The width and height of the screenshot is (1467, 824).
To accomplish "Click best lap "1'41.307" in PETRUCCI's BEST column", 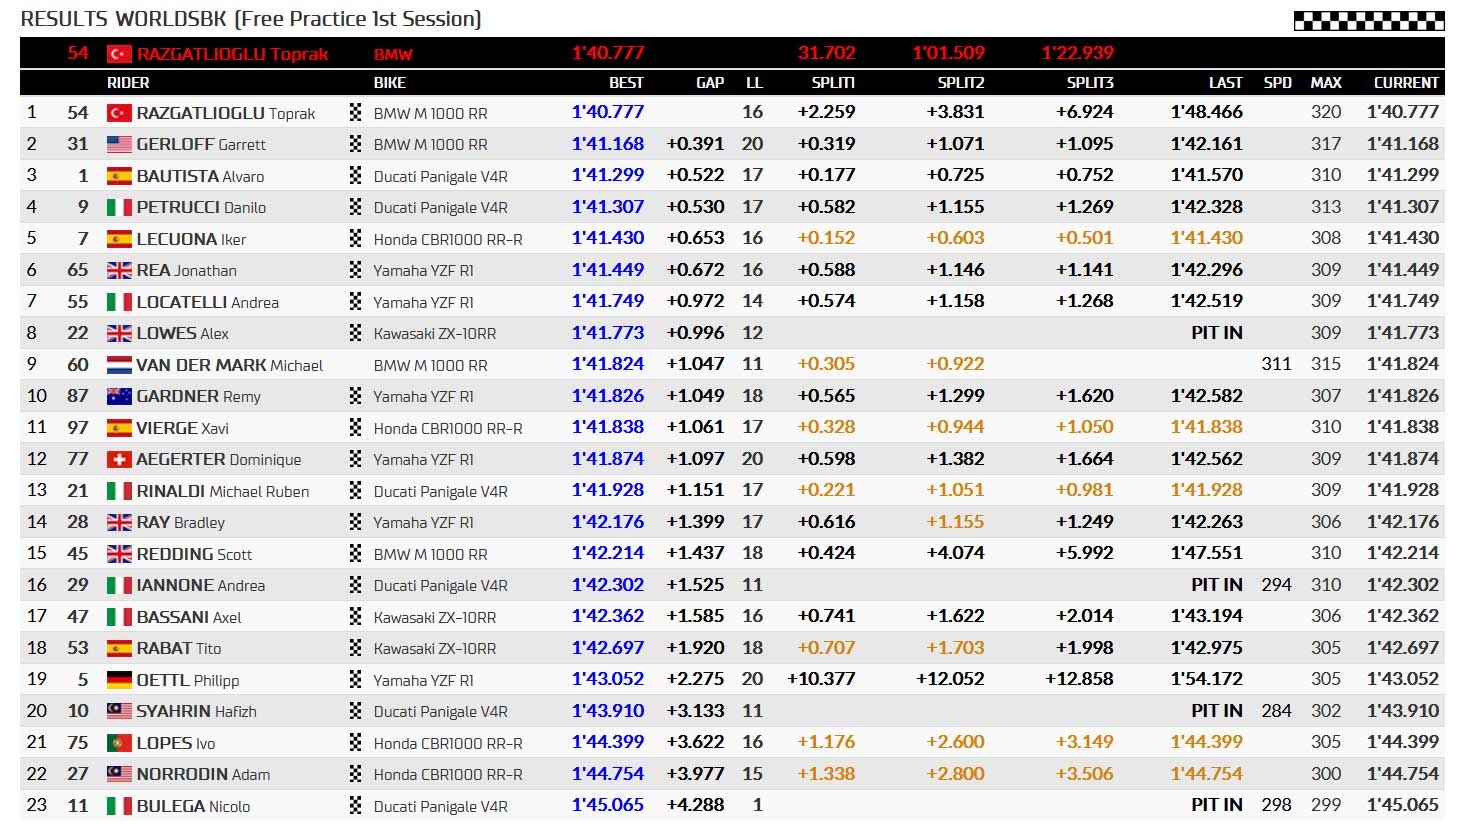I will [608, 207].
